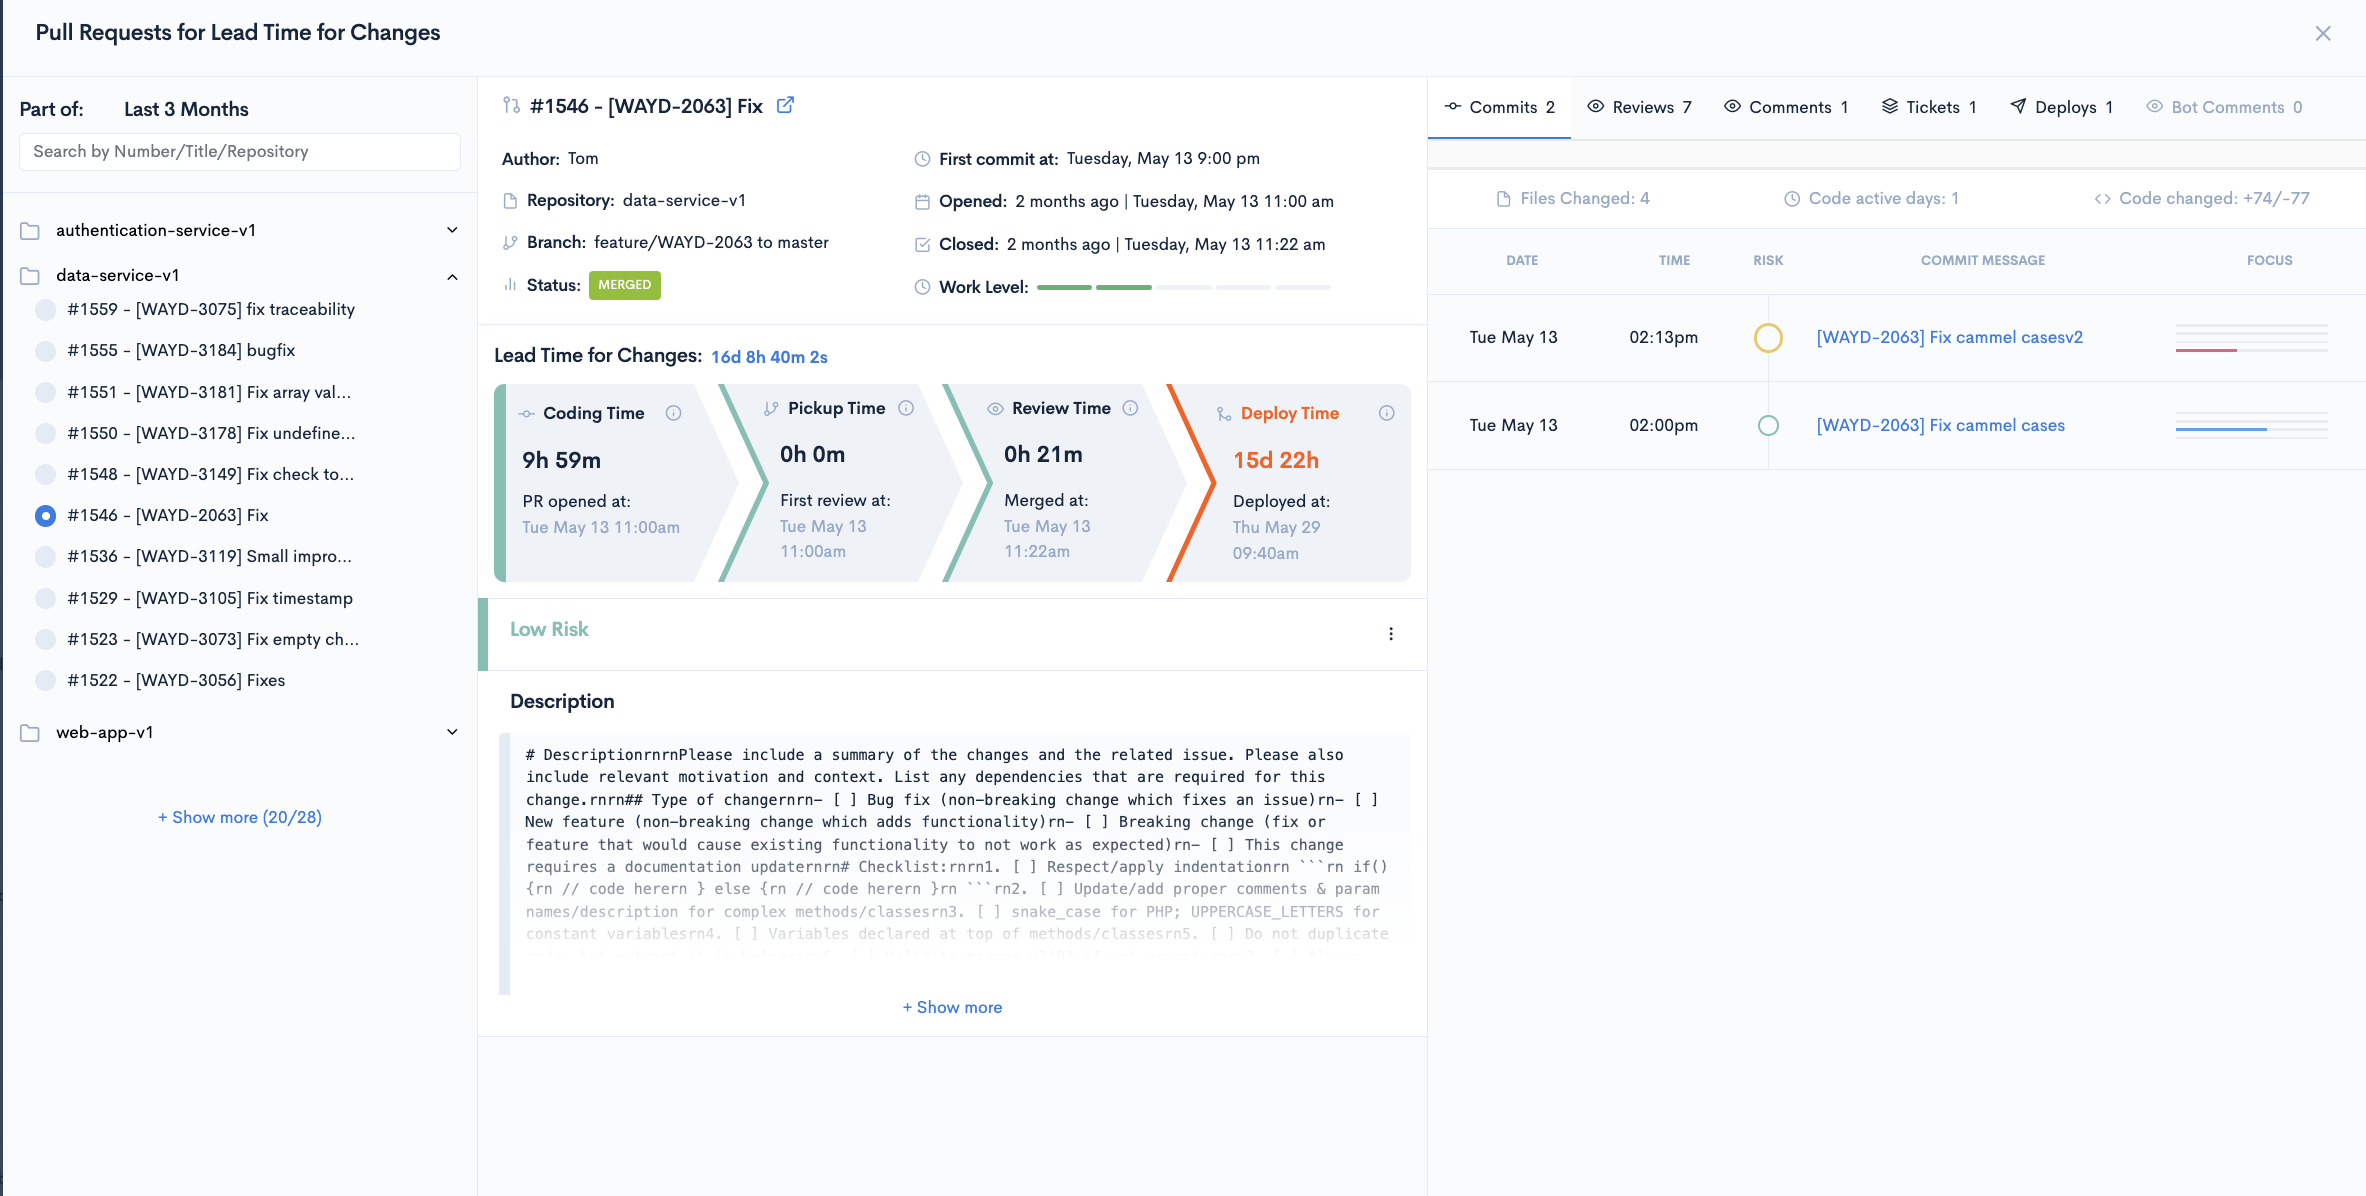
Task: Click Code active days clock icon
Action: point(1792,199)
